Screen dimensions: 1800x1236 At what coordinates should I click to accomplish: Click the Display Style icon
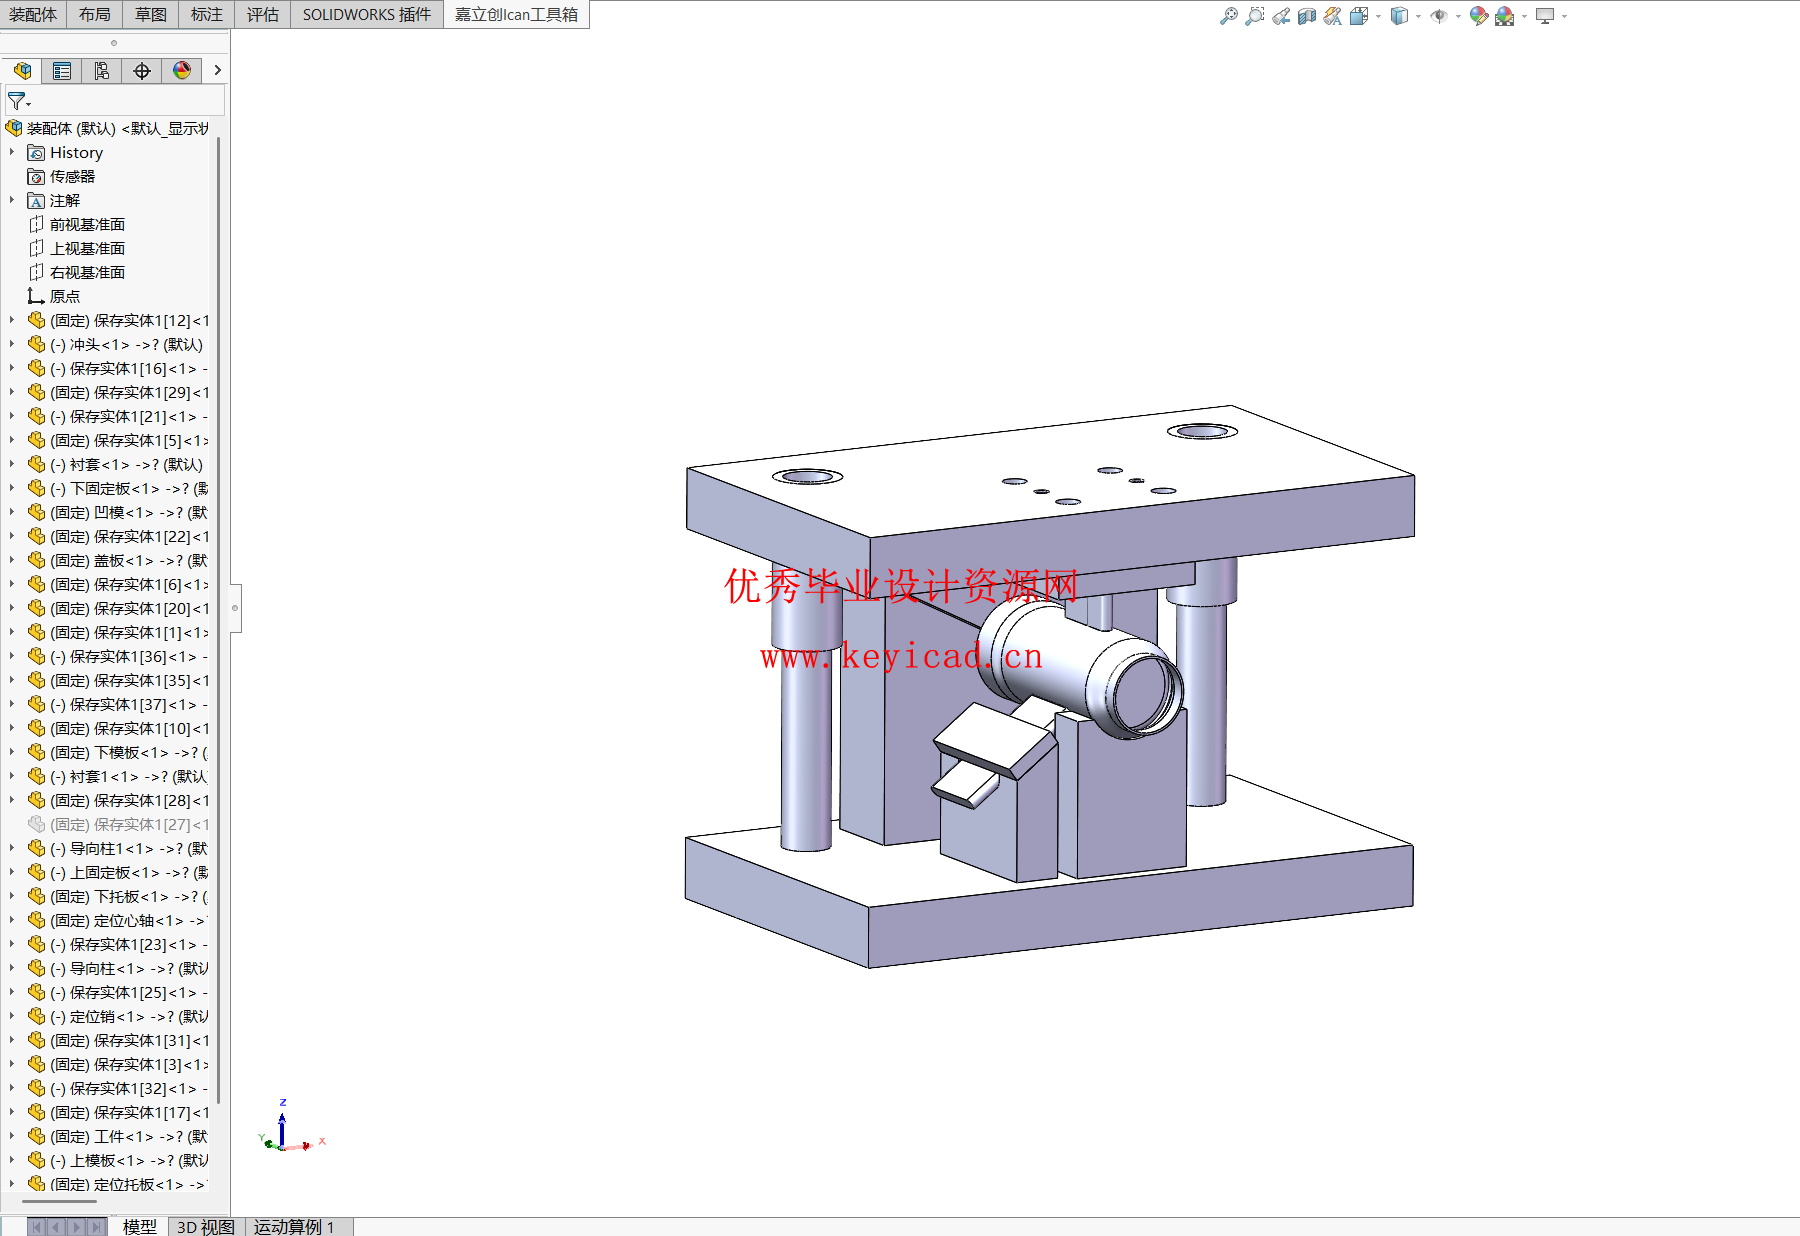click(1399, 16)
